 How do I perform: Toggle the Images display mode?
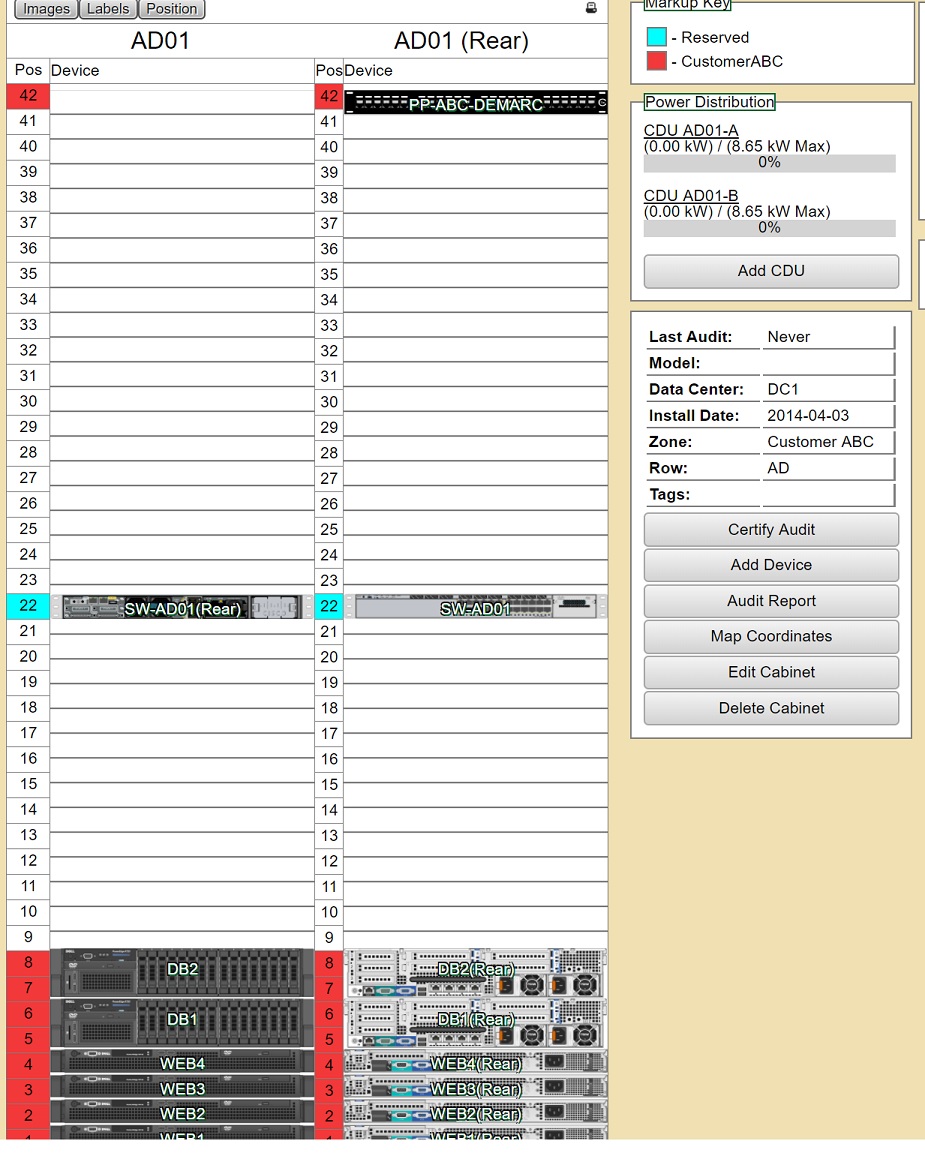point(45,9)
